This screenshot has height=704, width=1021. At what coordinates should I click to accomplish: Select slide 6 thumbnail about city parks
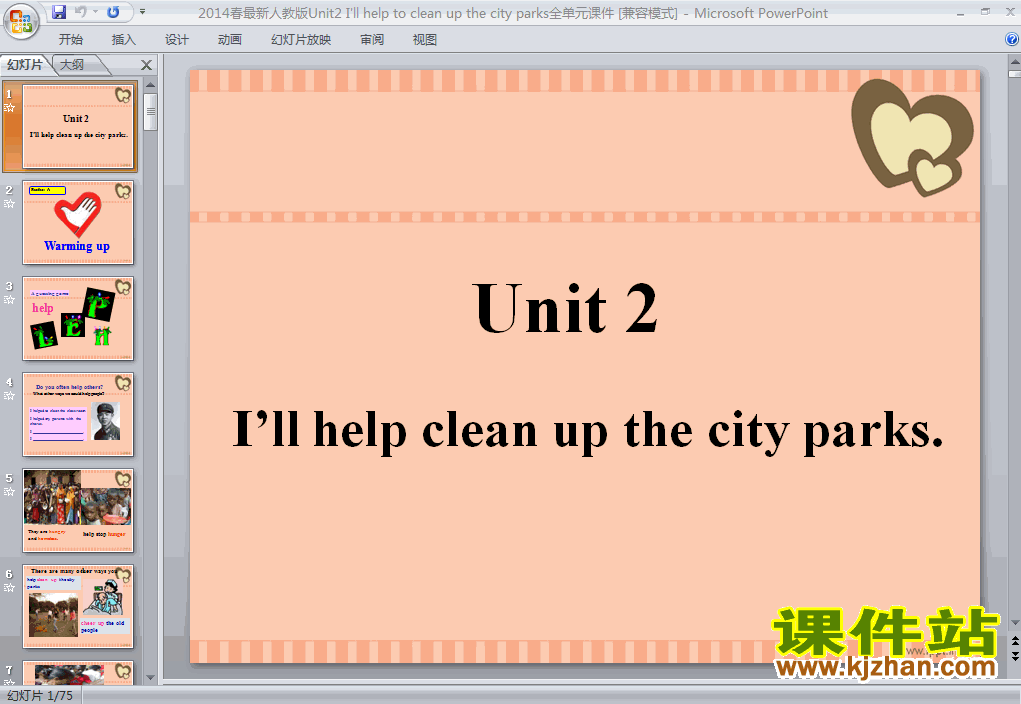78,606
